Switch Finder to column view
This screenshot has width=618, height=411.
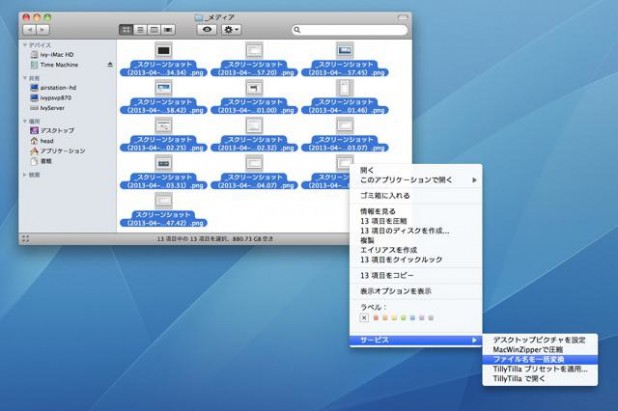(153, 30)
